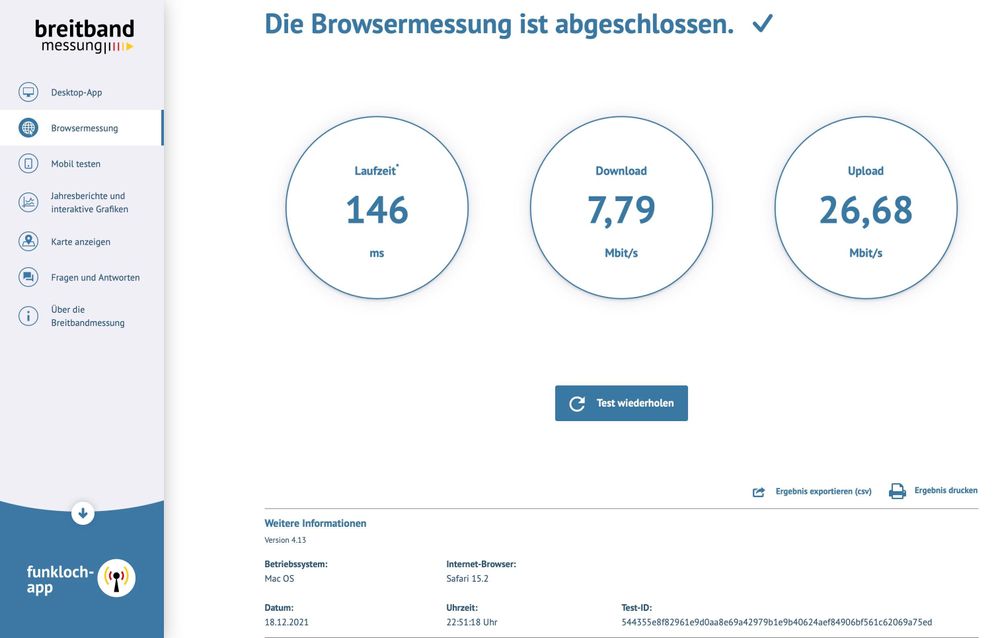This screenshot has width=998, height=638.
Task: Click the Download 7,79 Mbit/s circle
Action: [x=622, y=207]
